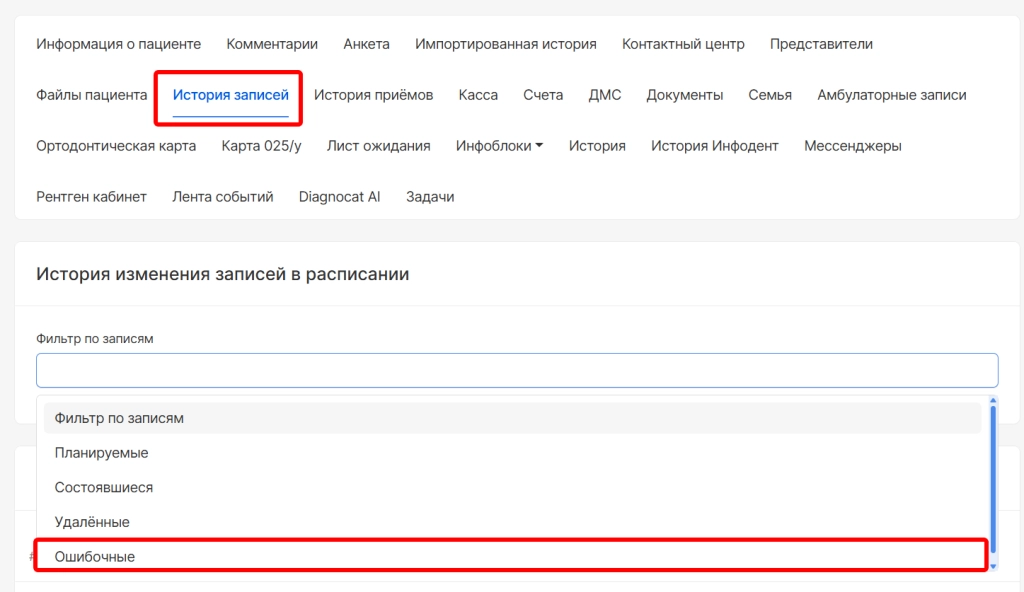This screenshot has height=592, width=1024.
Task: Click the dropdown list scrollbar
Action: (x=992, y=480)
